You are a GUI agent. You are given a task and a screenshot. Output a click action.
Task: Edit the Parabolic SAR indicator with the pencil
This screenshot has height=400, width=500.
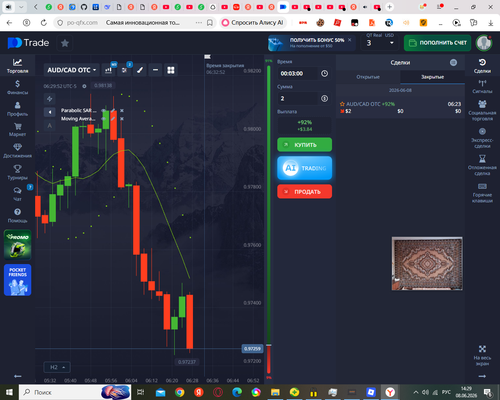[x=113, y=110]
